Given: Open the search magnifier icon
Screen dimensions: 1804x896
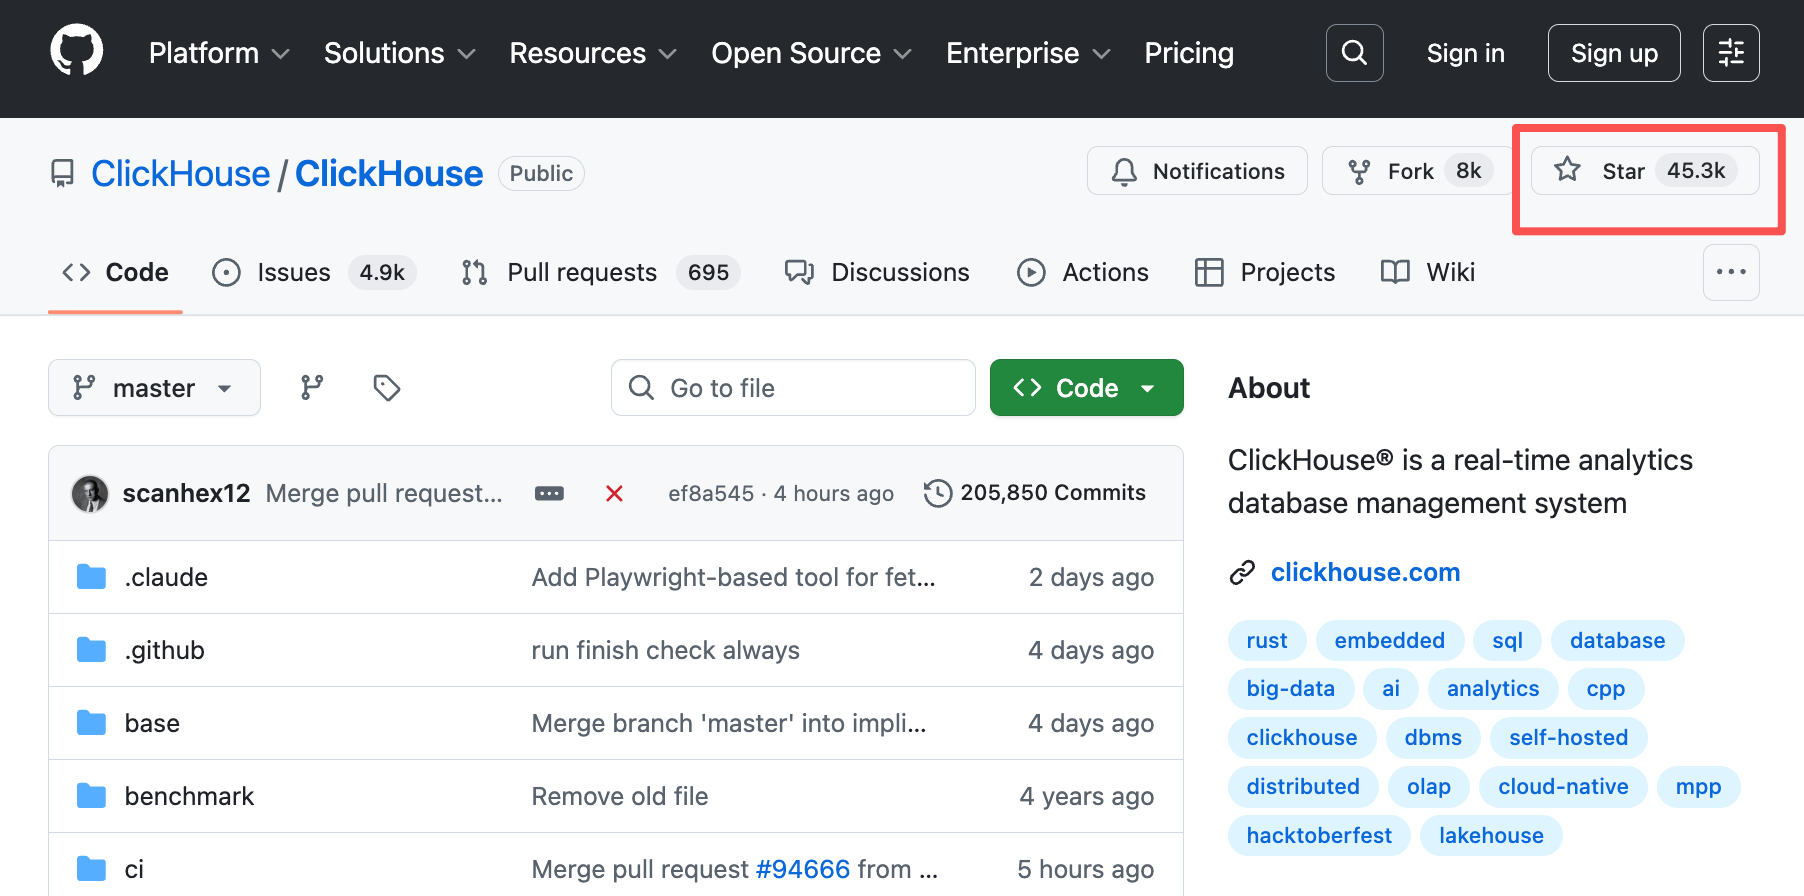Looking at the screenshot, I should point(1354,53).
